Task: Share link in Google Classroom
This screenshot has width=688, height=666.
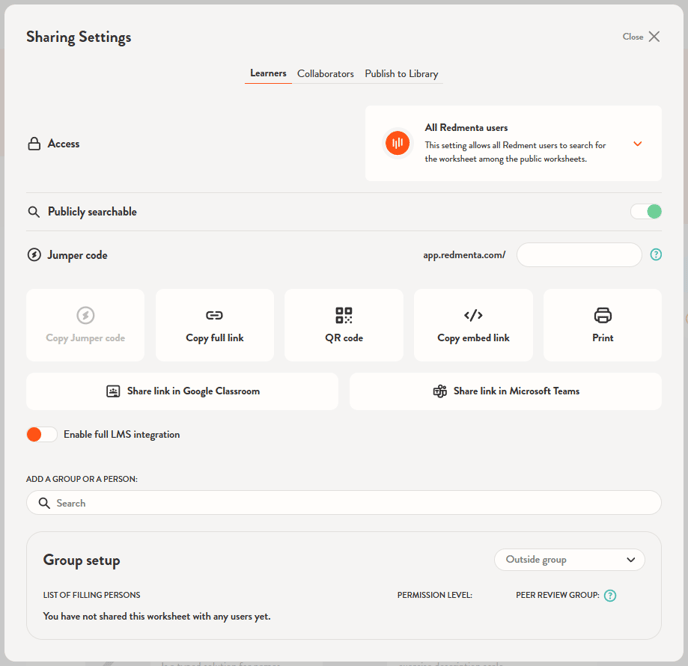Action: [182, 391]
